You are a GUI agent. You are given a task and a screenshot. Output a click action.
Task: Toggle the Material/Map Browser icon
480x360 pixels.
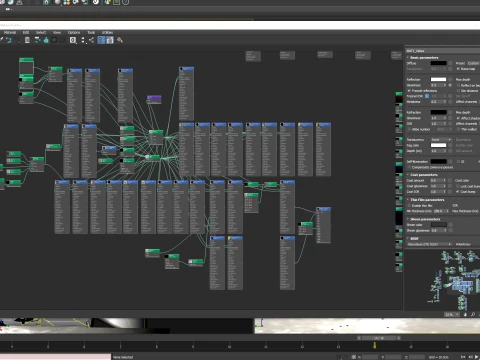point(101,40)
